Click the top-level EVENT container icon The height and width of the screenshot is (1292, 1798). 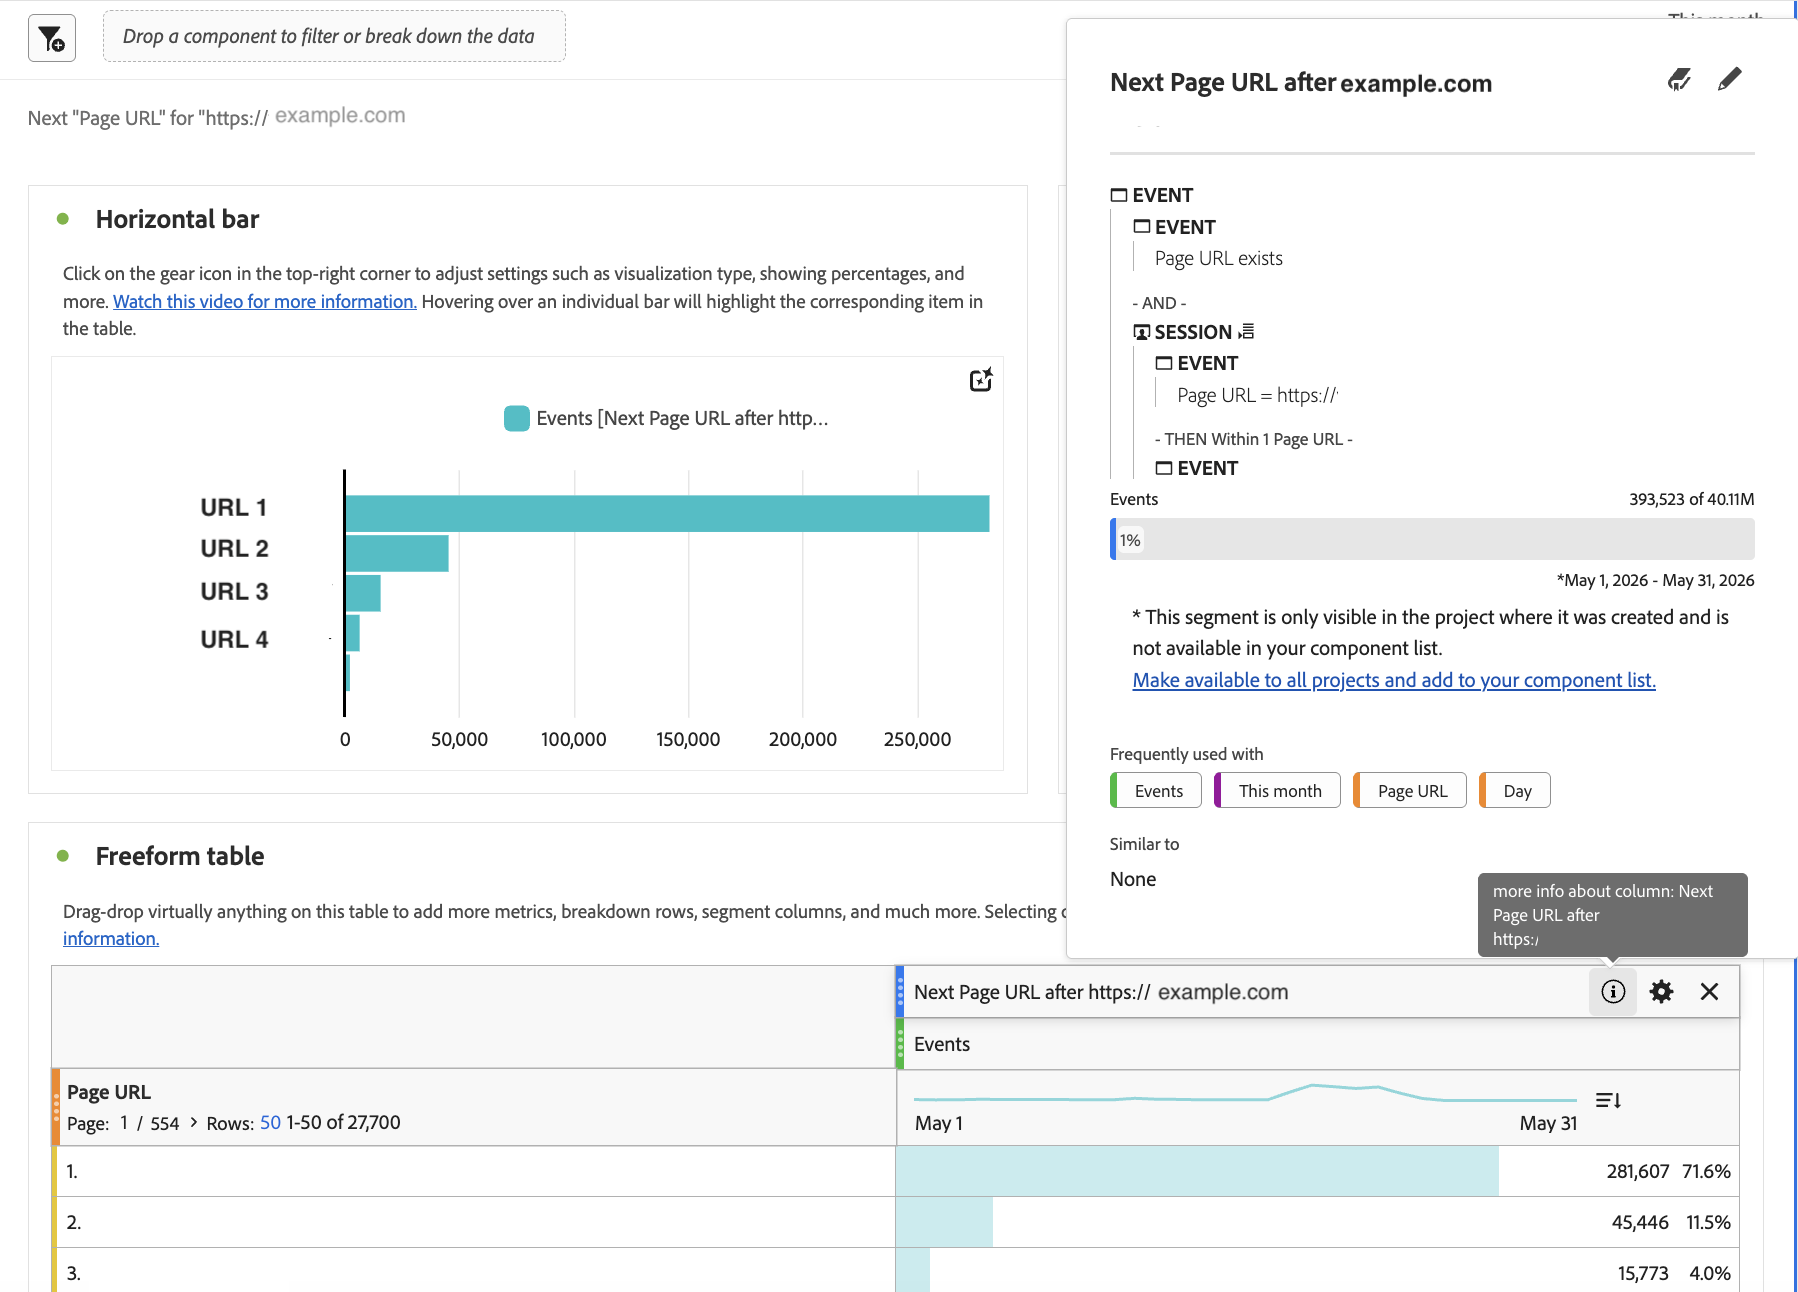pos(1119,195)
